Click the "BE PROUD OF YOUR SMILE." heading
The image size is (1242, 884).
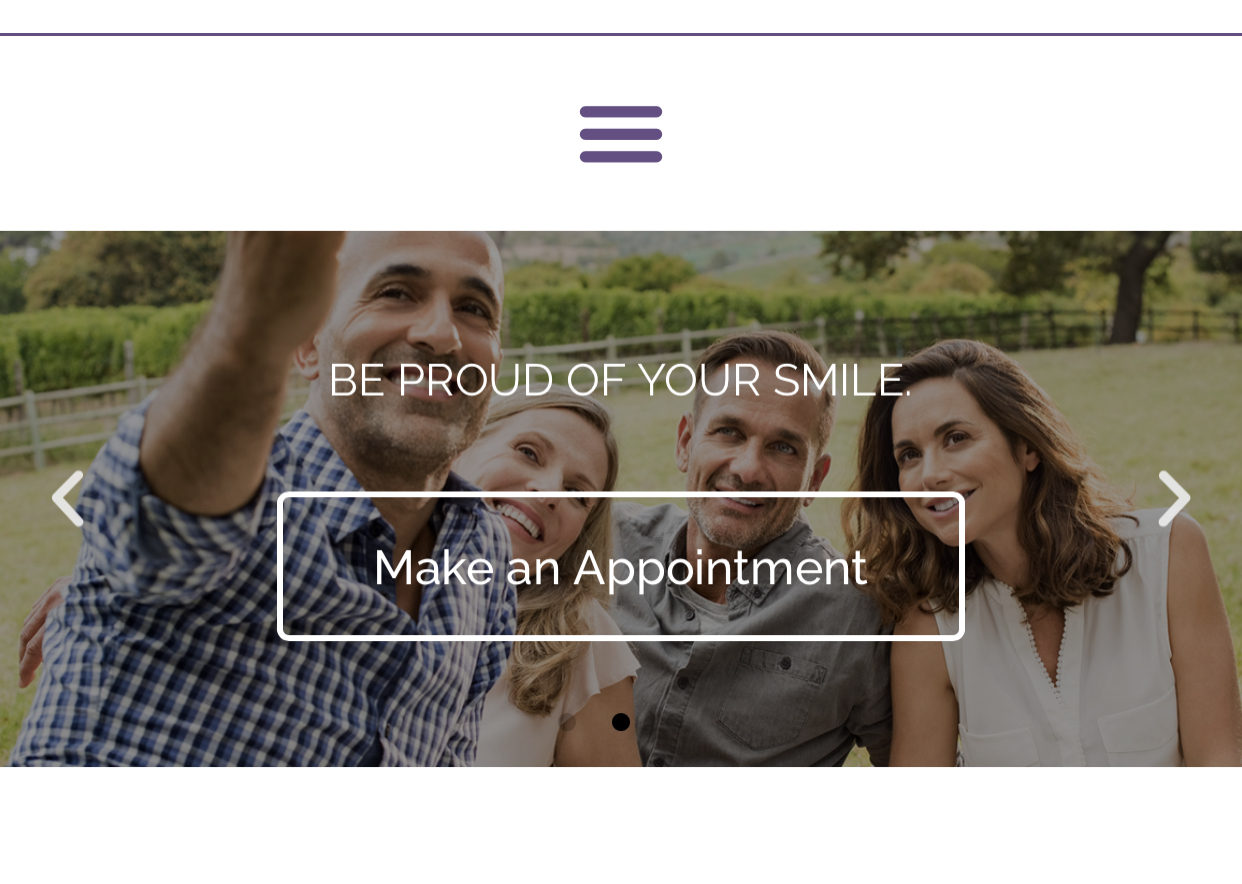620,380
